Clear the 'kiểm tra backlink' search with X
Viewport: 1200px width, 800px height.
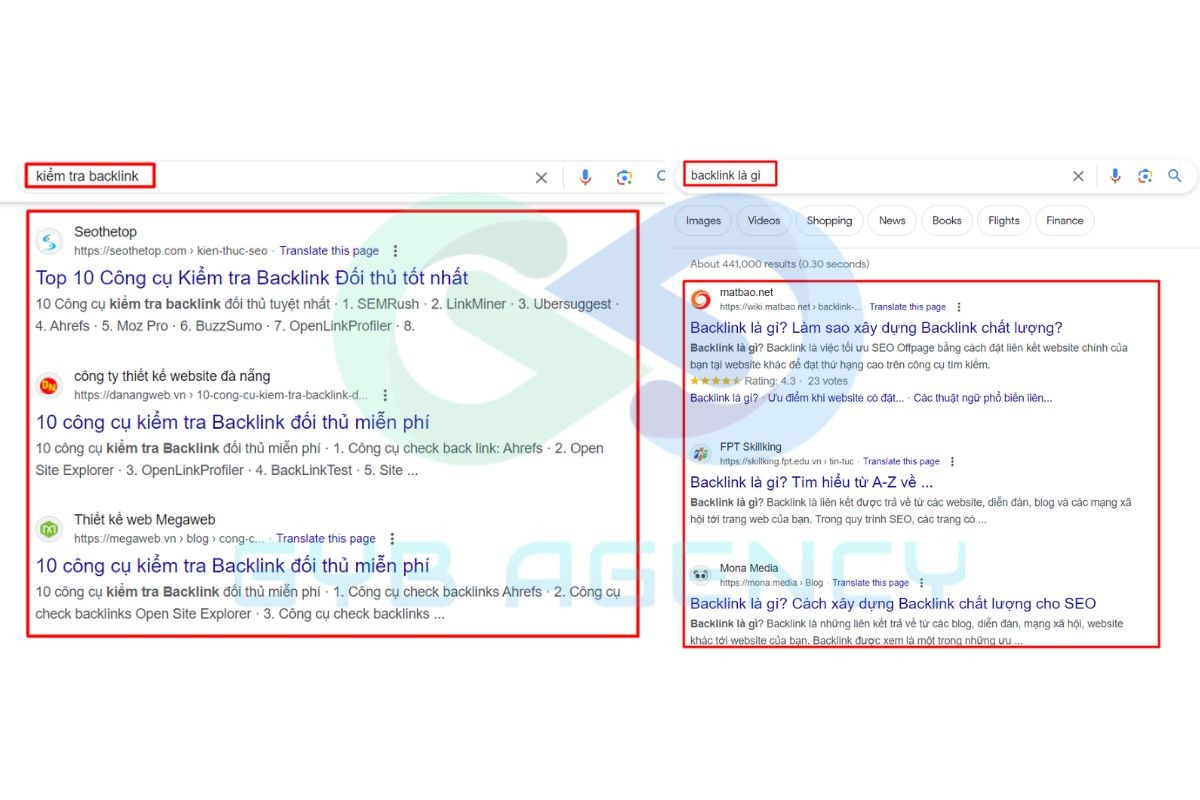[541, 177]
